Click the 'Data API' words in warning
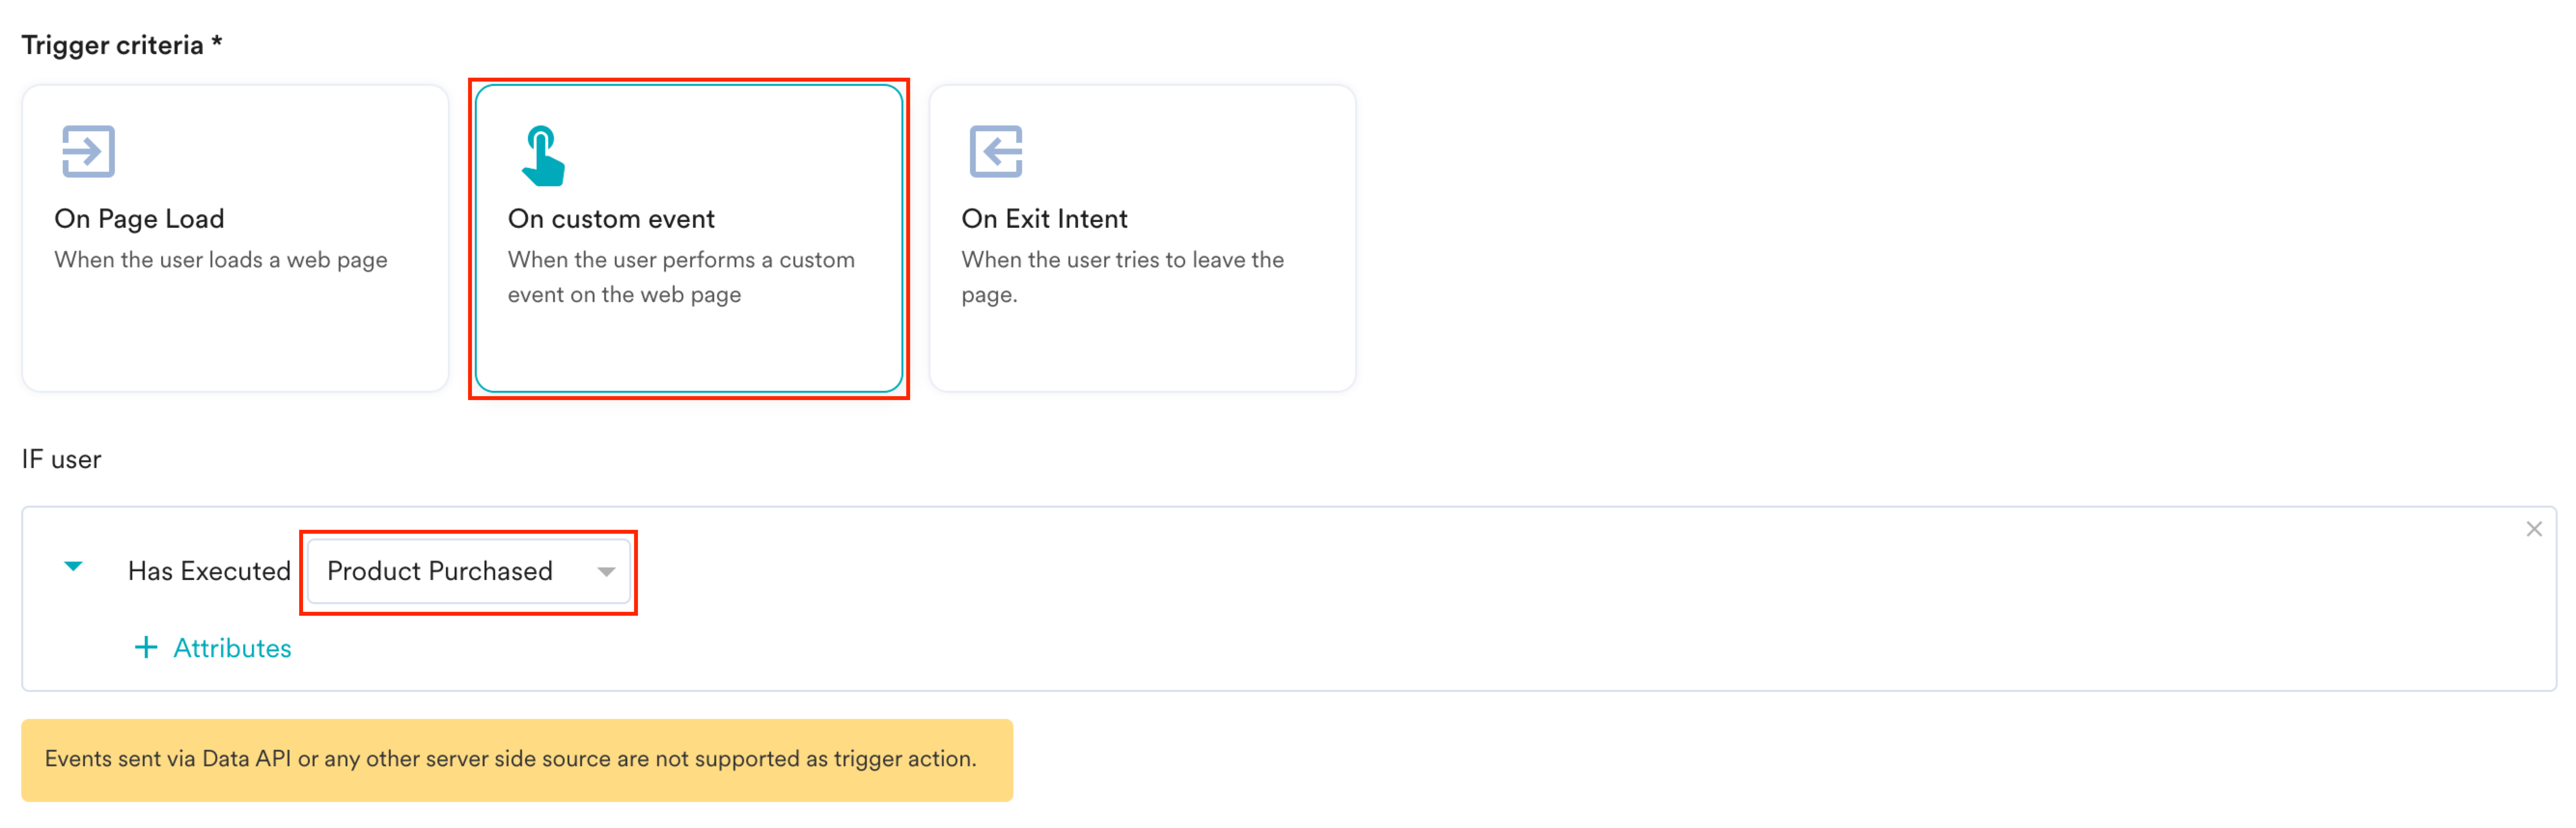 [246, 759]
